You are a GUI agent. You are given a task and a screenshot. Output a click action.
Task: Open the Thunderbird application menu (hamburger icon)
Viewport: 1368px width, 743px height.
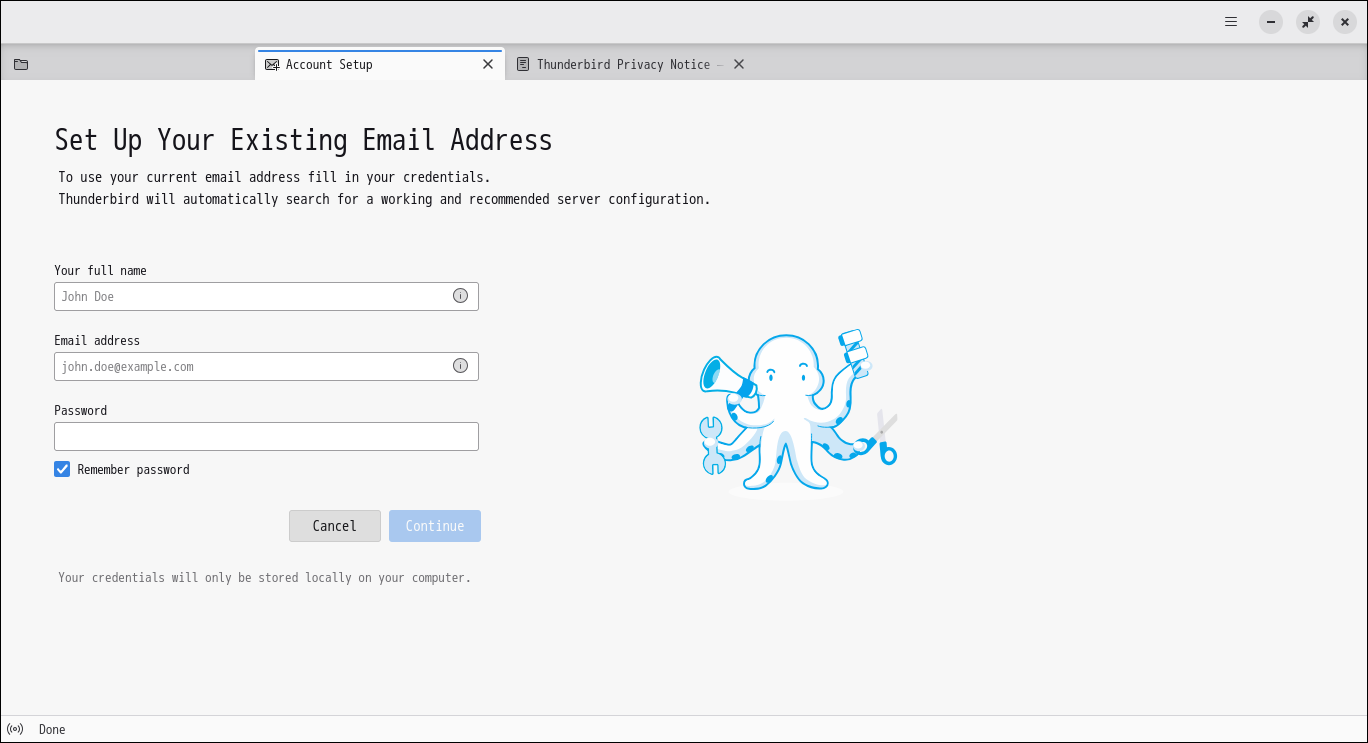point(1231,22)
